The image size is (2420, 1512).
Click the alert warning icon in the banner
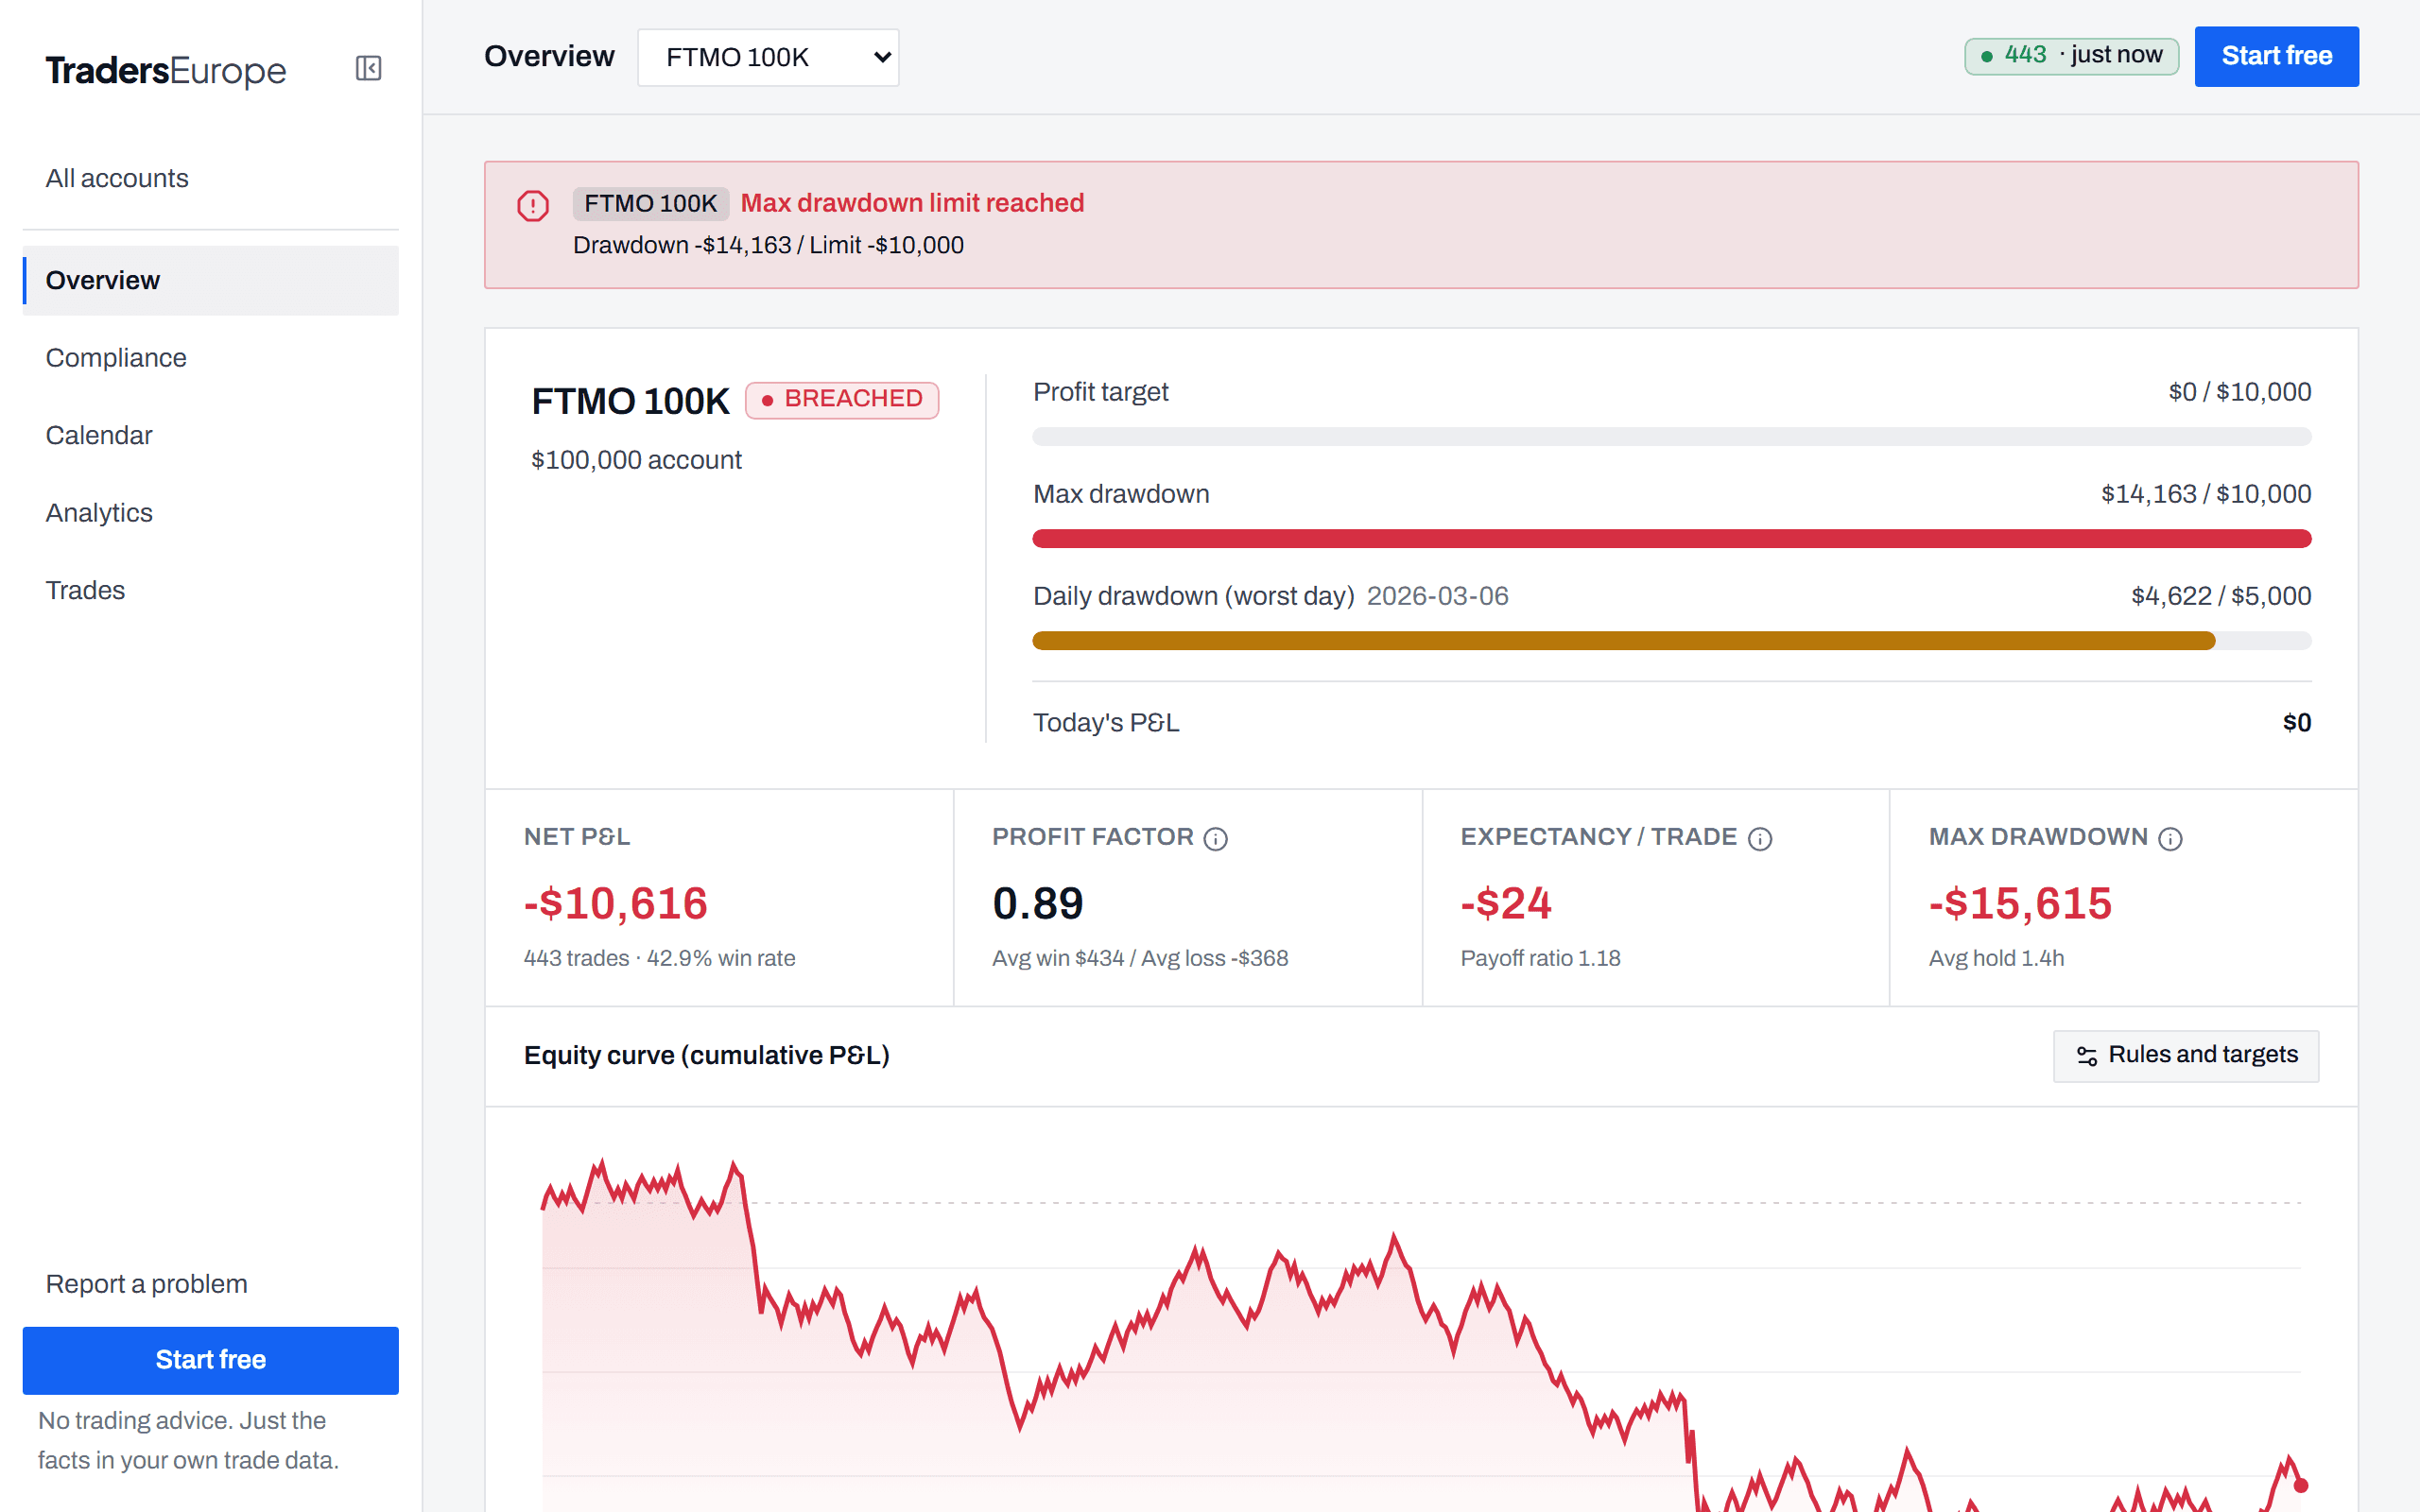[x=533, y=206]
